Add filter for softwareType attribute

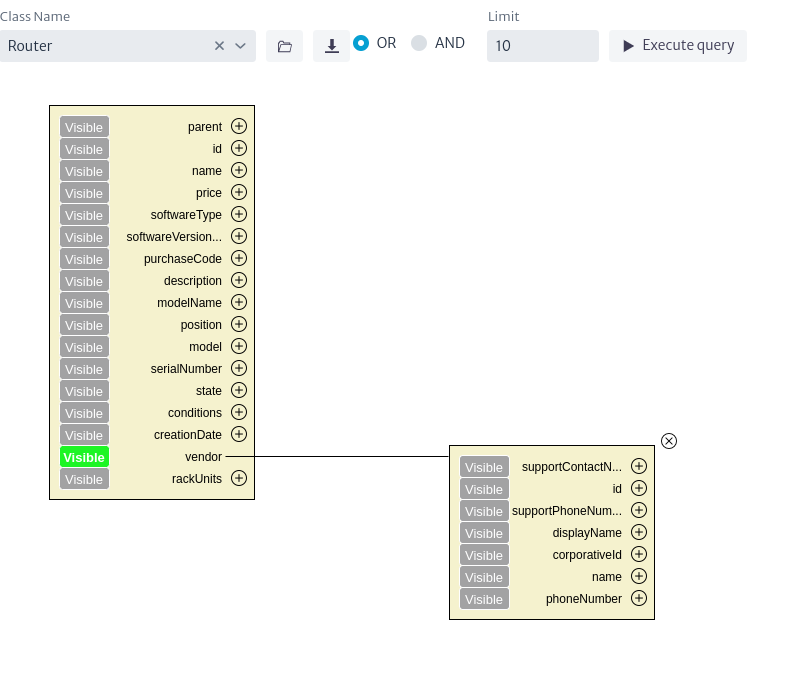point(239,214)
